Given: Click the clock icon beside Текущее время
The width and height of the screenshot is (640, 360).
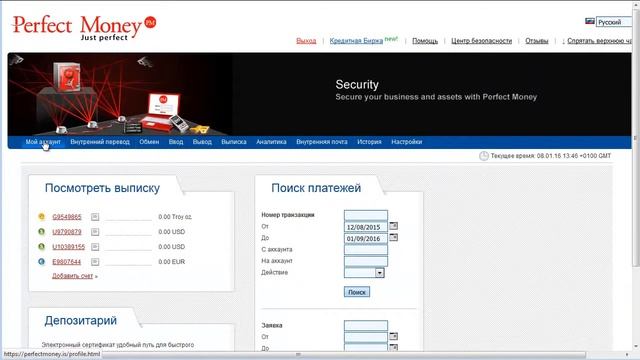Looking at the screenshot, I should (484, 156).
